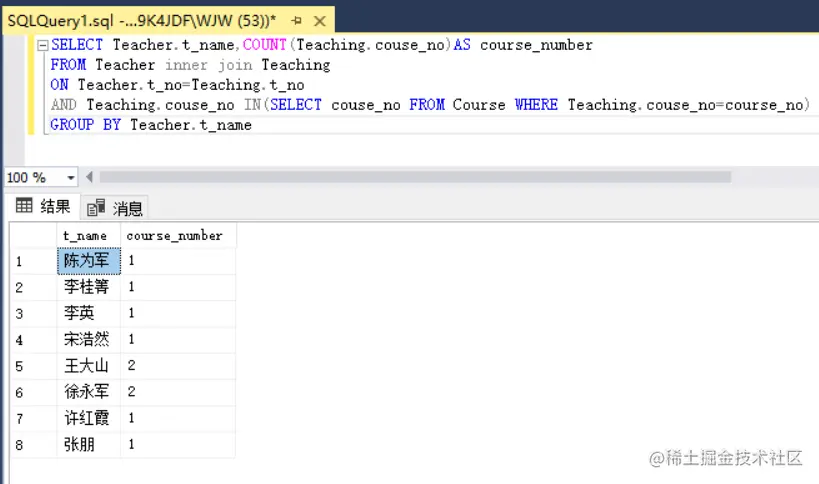Click 'inner join' text in the query
819x484 pixels.
coord(209,65)
